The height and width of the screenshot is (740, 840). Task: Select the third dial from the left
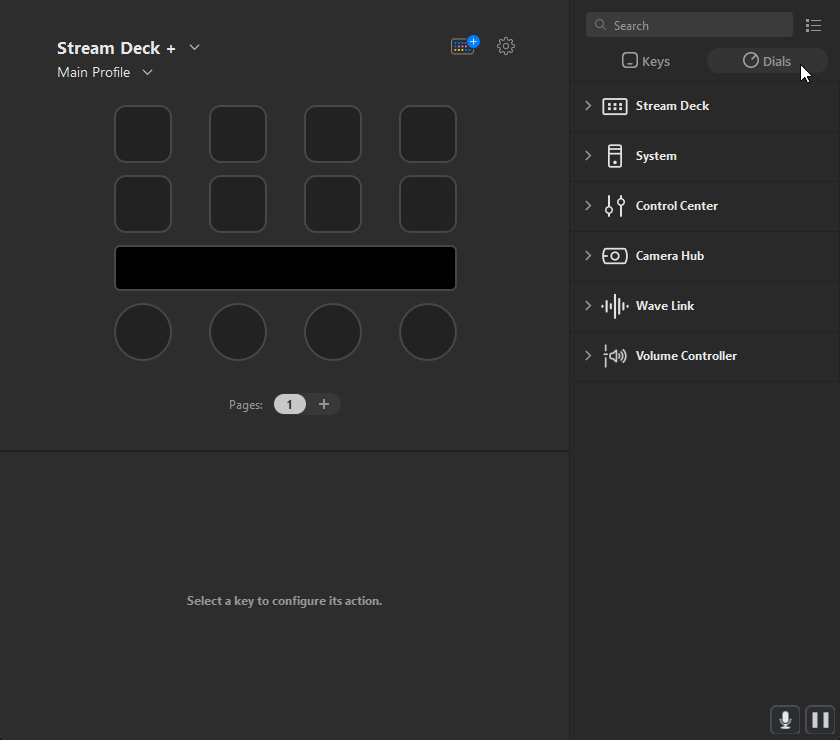[x=333, y=332]
